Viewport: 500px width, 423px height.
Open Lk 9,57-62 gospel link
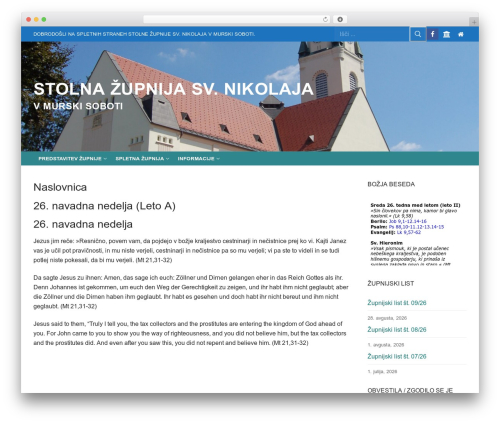pos(409,232)
